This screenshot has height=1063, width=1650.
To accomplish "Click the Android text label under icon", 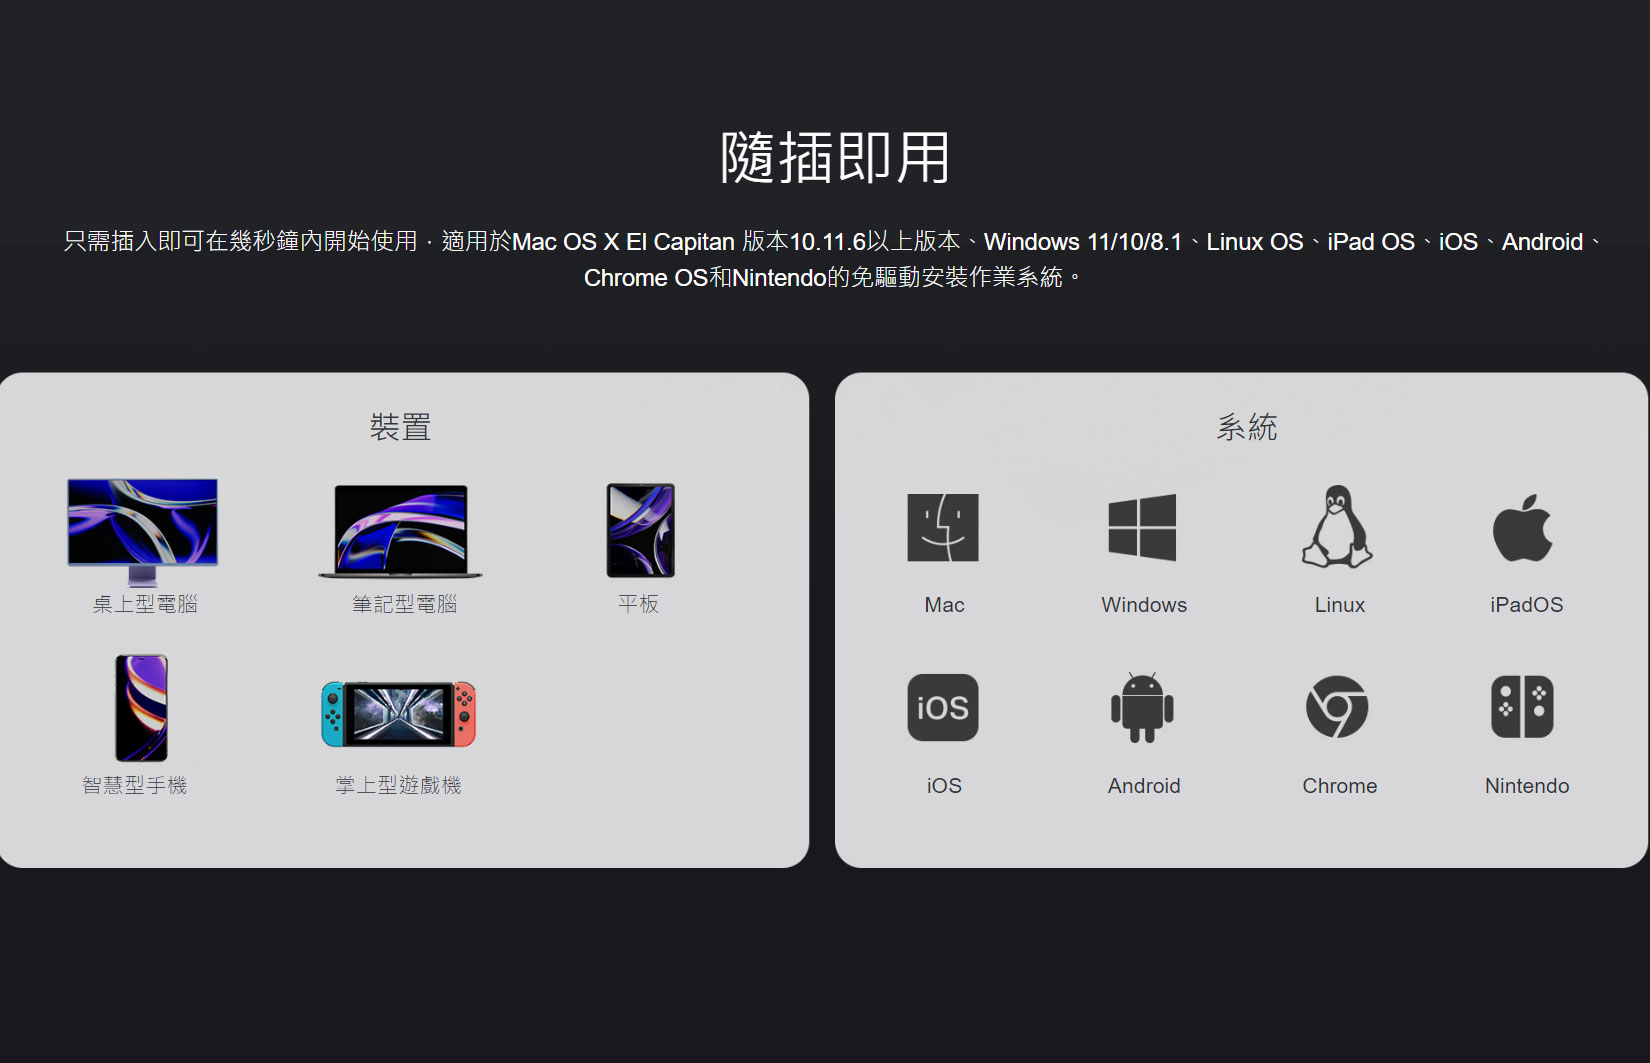I will pyautogui.click(x=1144, y=786).
